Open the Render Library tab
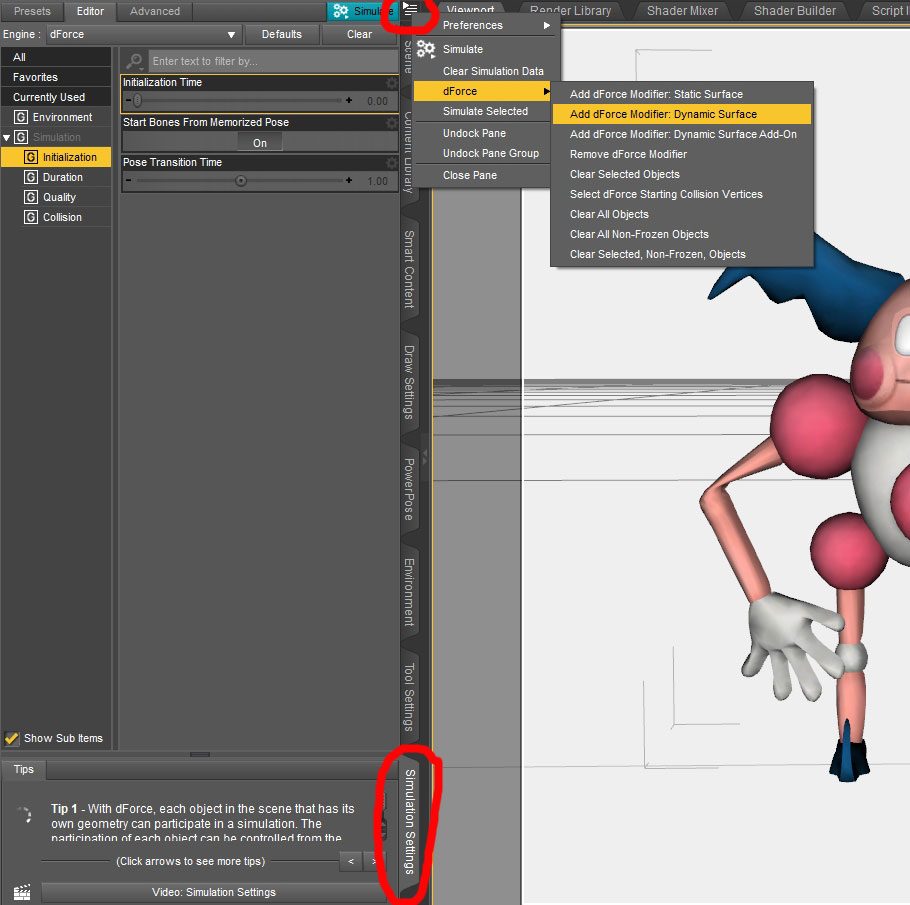 tap(570, 10)
